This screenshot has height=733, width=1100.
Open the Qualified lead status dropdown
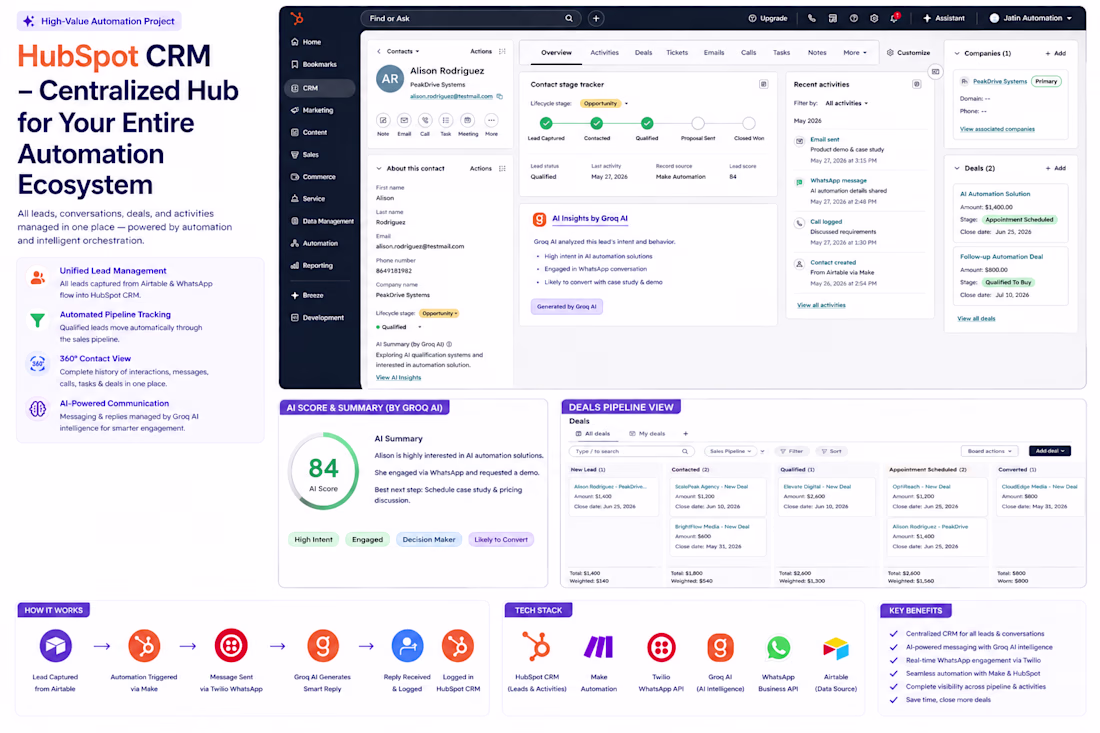point(398,327)
